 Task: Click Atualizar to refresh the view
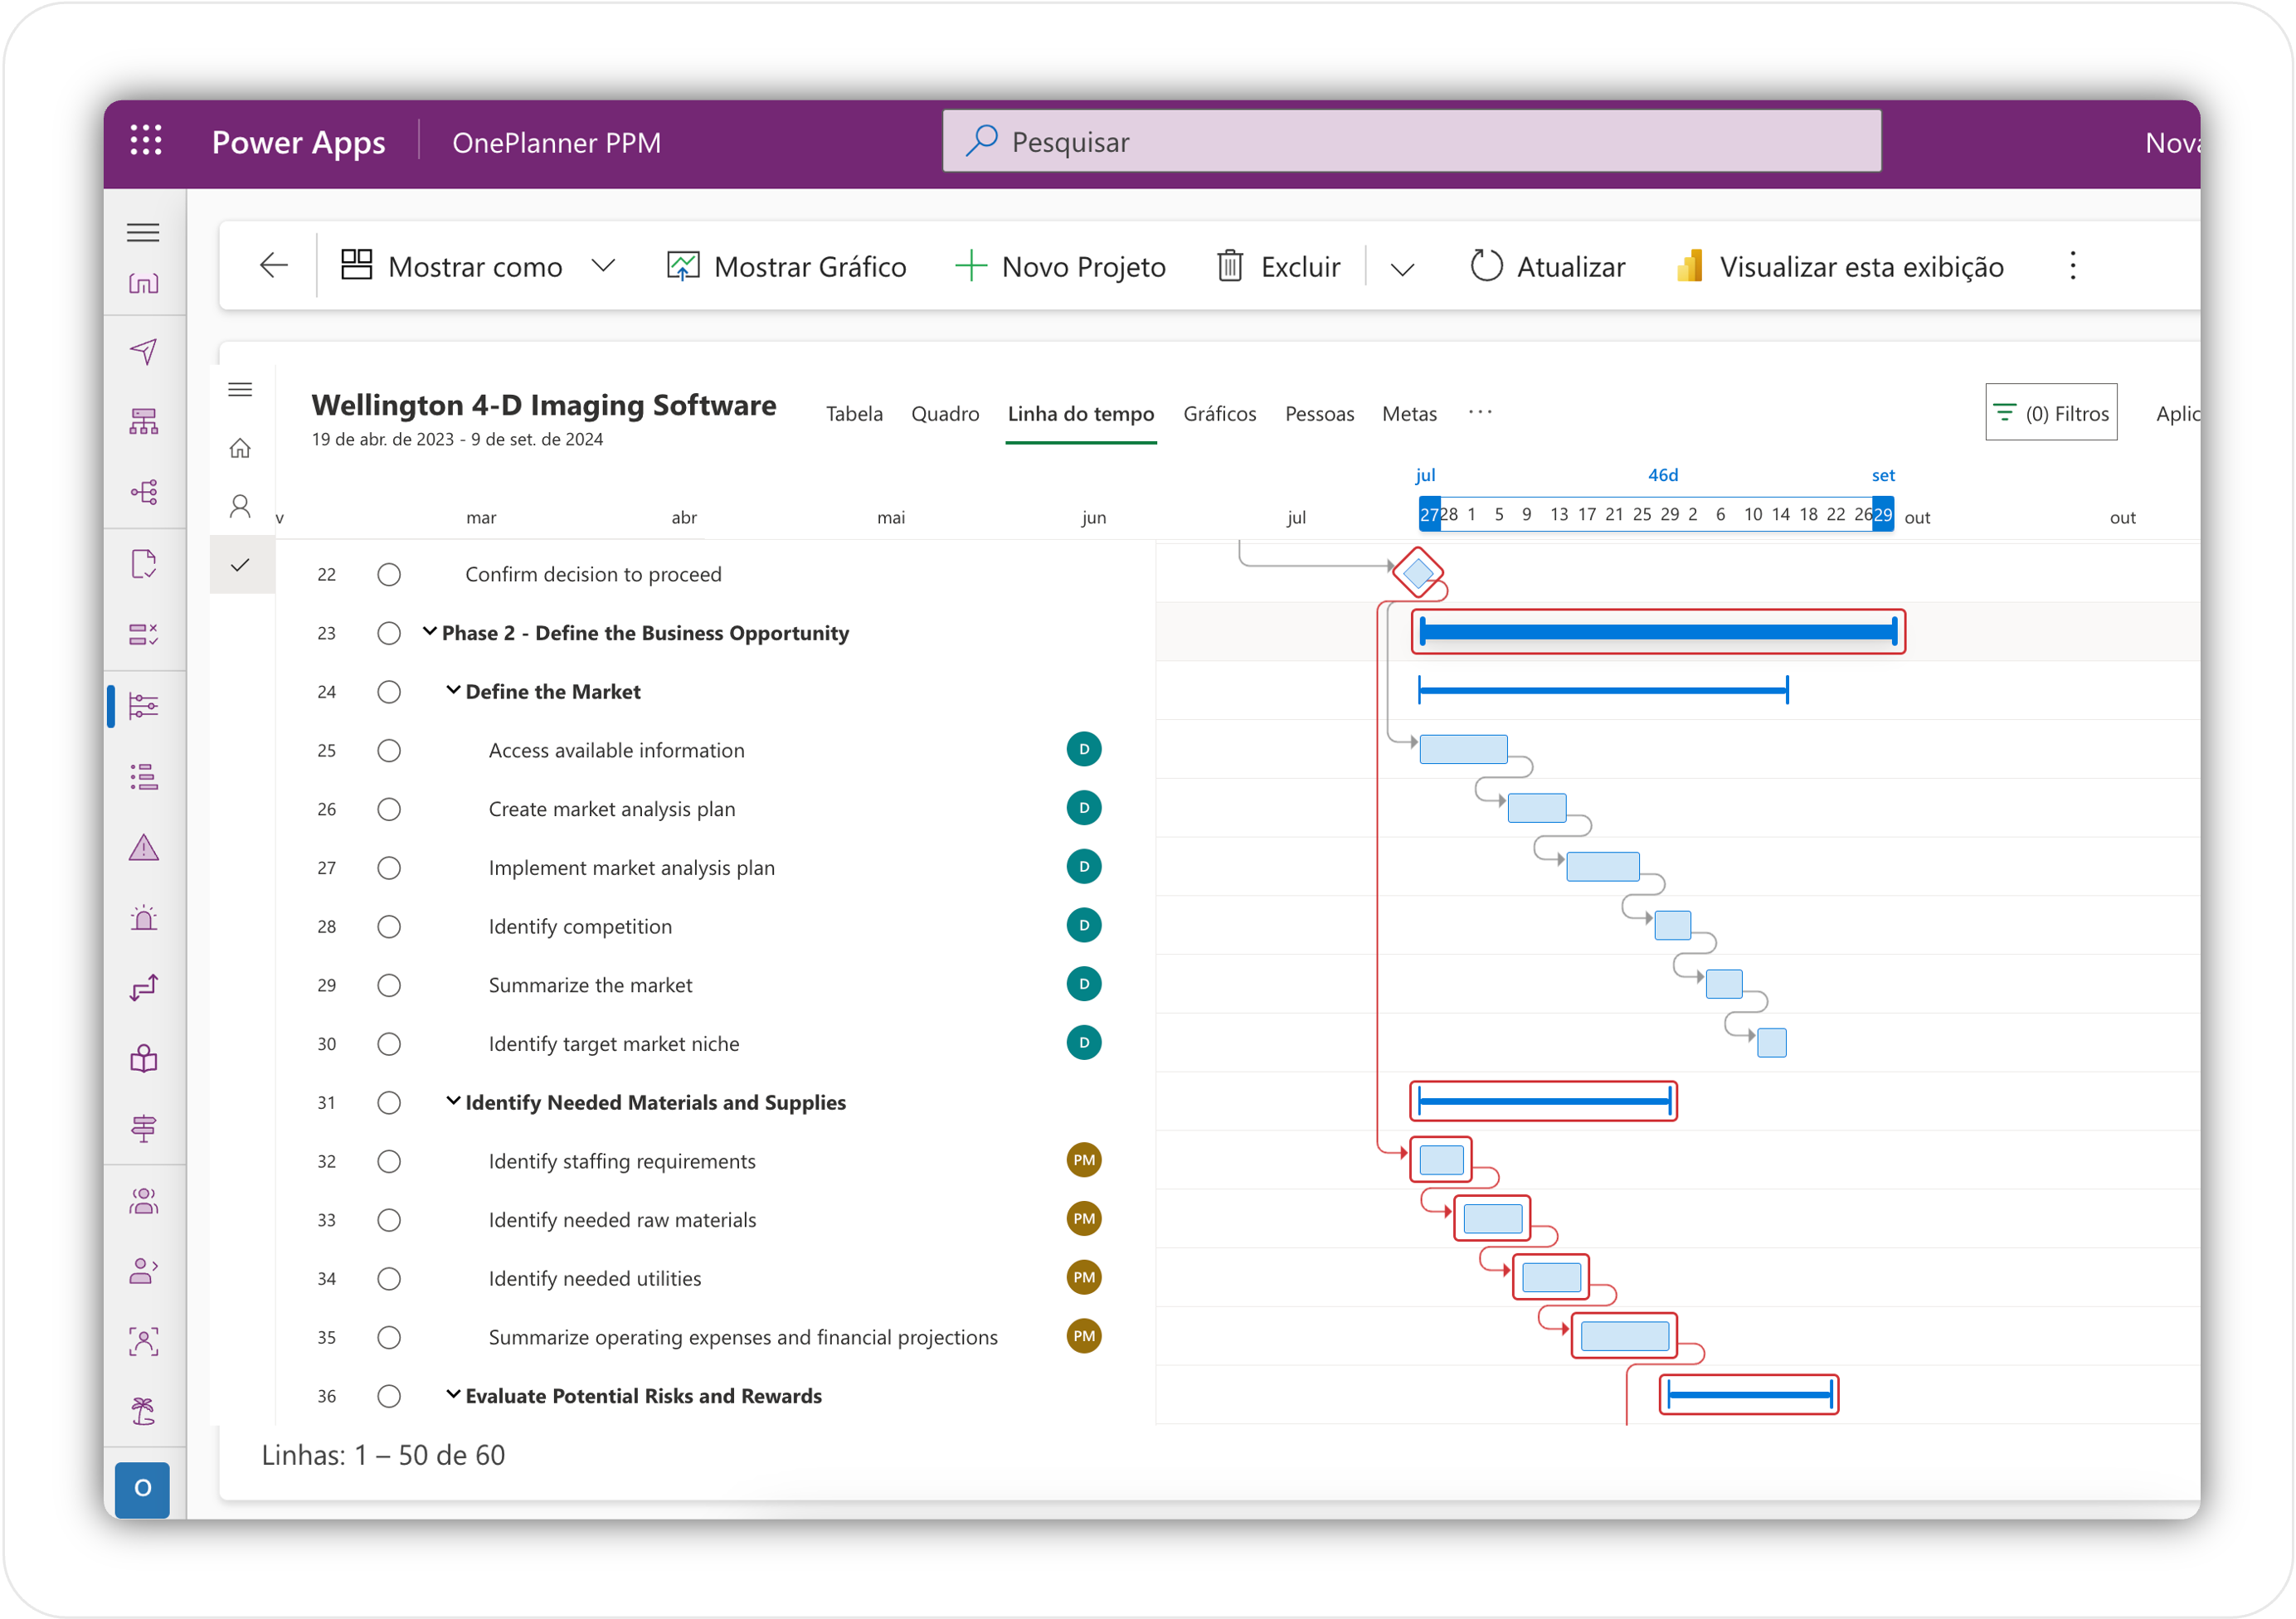point(1547,266)
